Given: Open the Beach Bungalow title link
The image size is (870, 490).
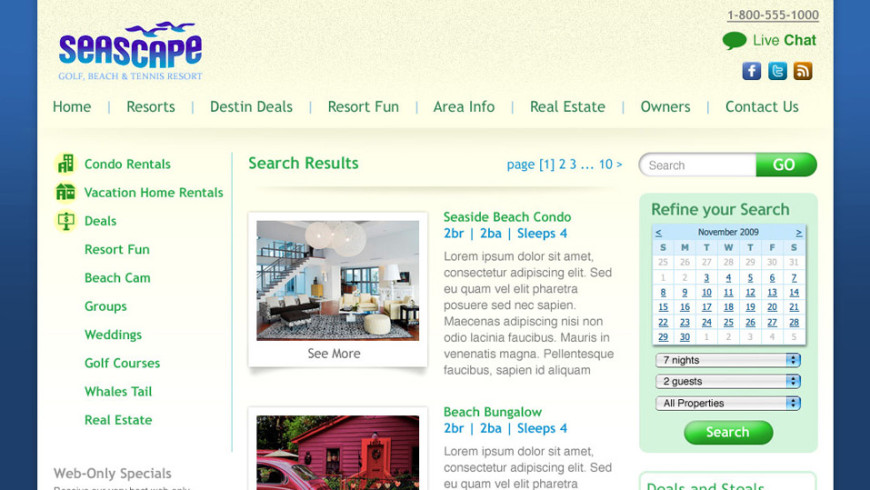Looking at the screenshot, I should pyautogui.click(x=493, y=412).
